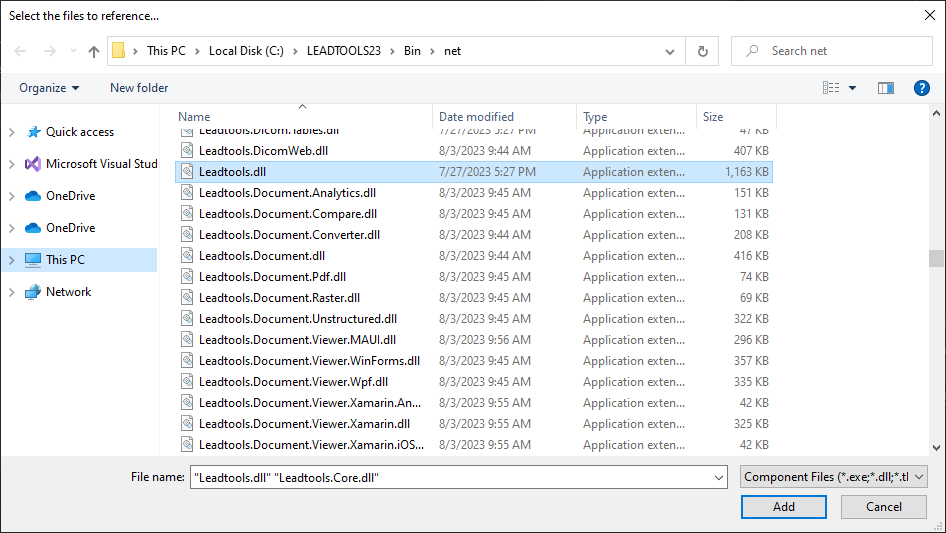The height and width of the screenshot is (533, 946).
Task: Click the Add button
Action: click(x=784, y=507)
